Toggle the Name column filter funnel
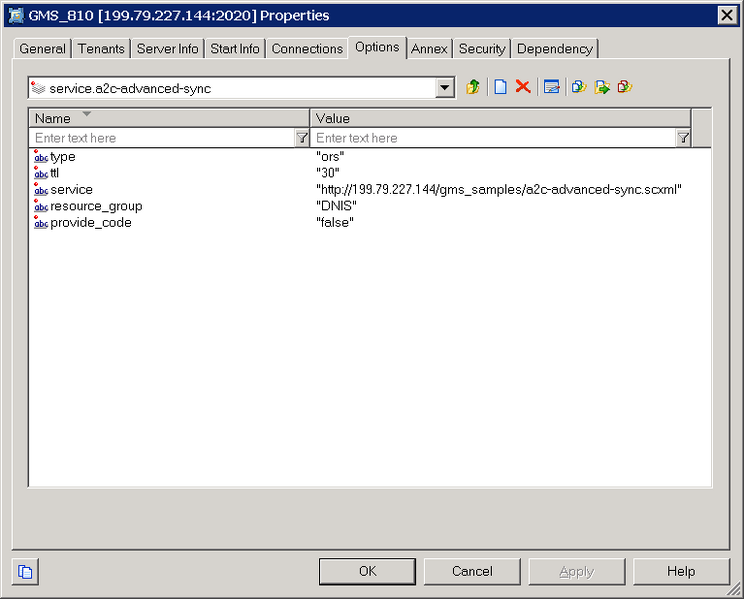 point(302,138)
